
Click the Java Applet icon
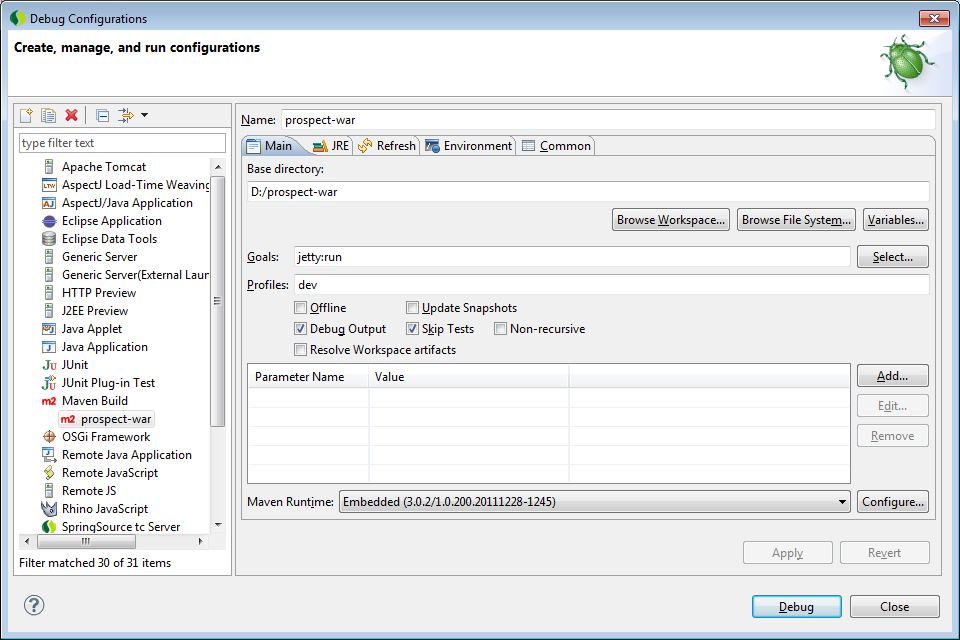click(49, 329)
